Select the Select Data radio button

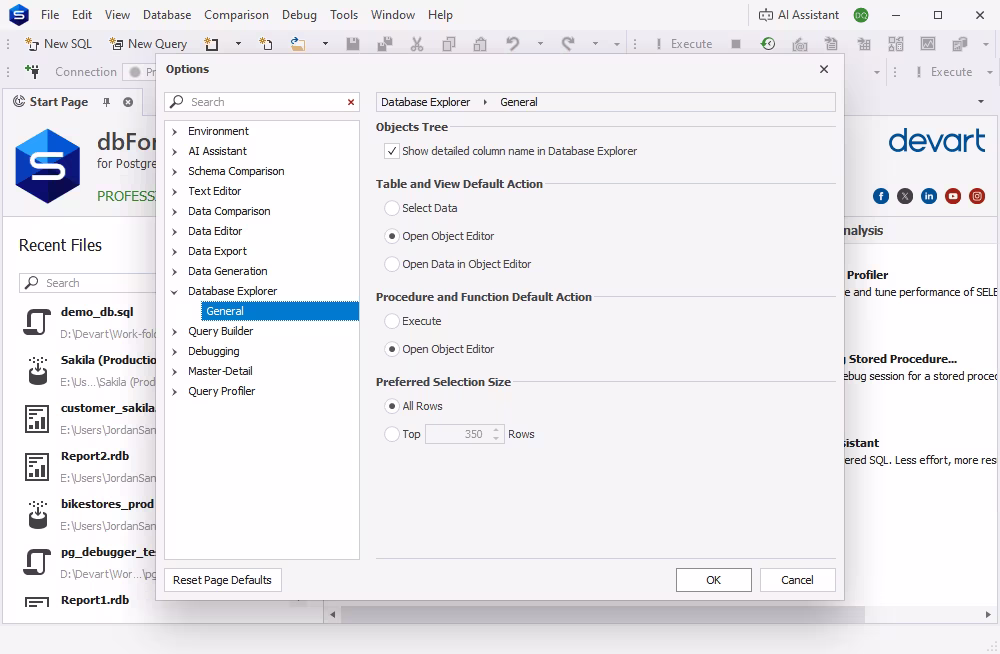pos(392,208)
